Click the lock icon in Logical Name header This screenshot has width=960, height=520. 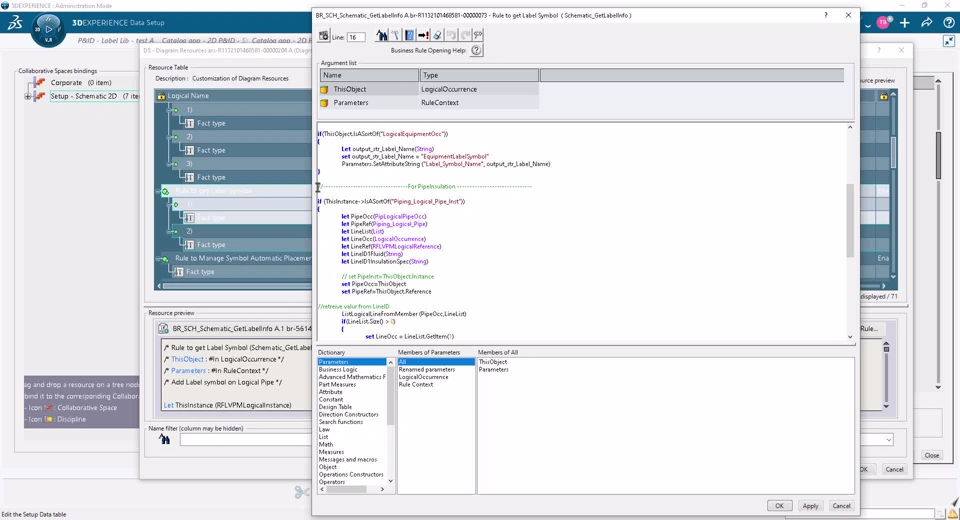pyautogui.click(x=162, y=96)
